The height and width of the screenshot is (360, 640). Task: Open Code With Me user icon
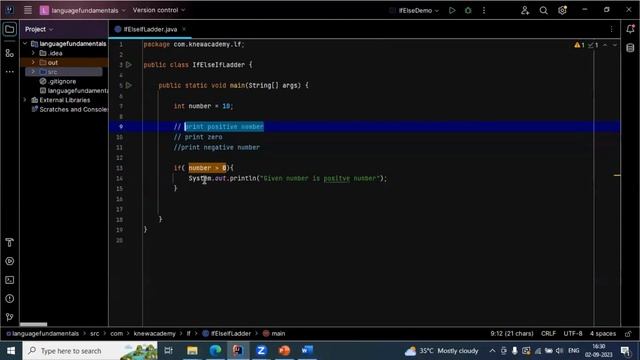(525, 10)
